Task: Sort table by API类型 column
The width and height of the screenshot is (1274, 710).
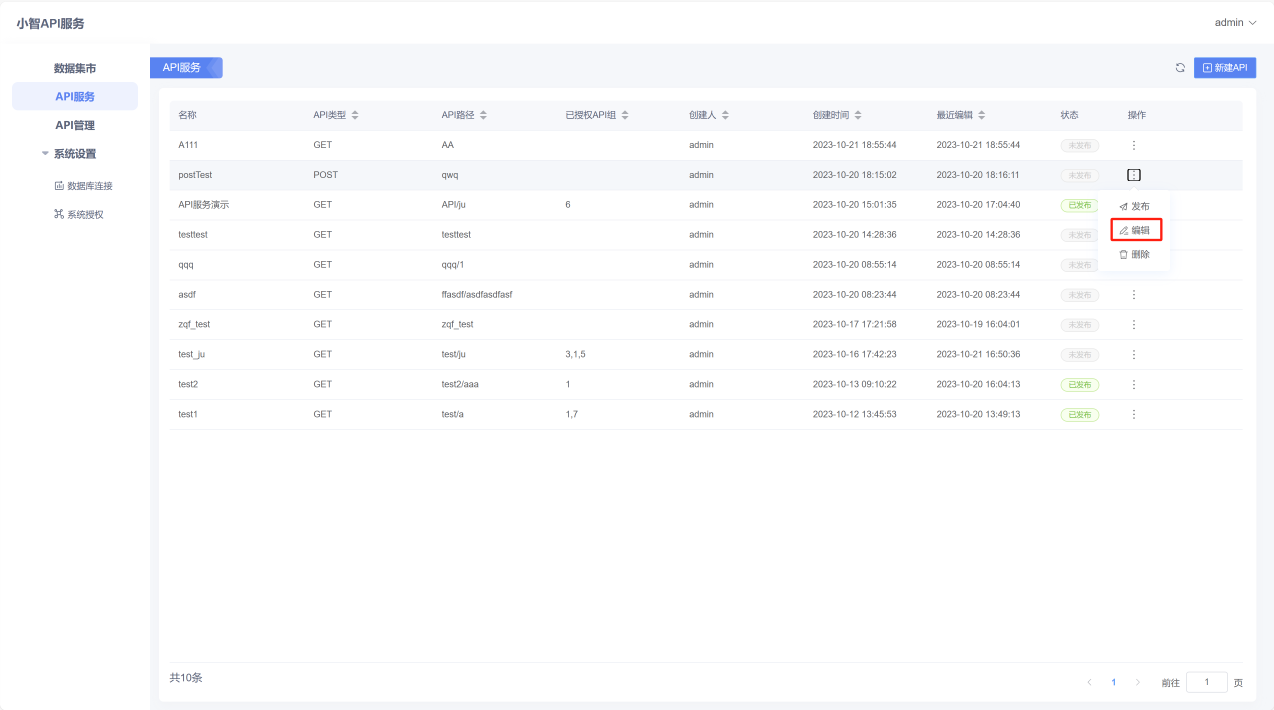Action: [355, 115]
